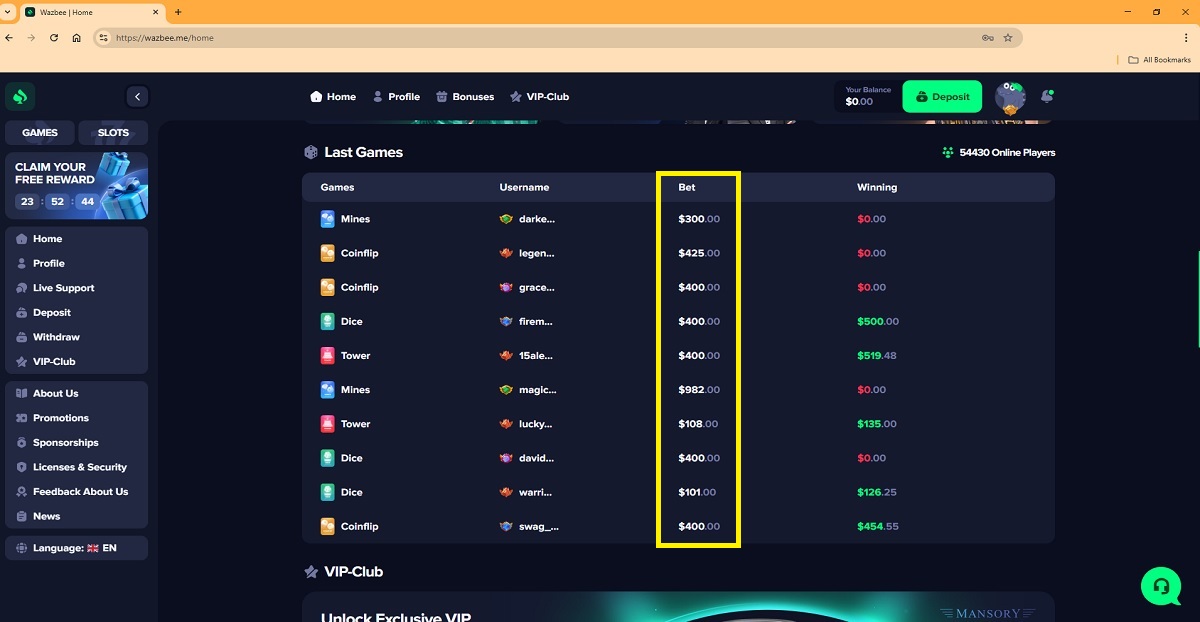This screenshot has height=622, width=1200.
Task: Switch to the SLOTS tab
Action: 113,133
